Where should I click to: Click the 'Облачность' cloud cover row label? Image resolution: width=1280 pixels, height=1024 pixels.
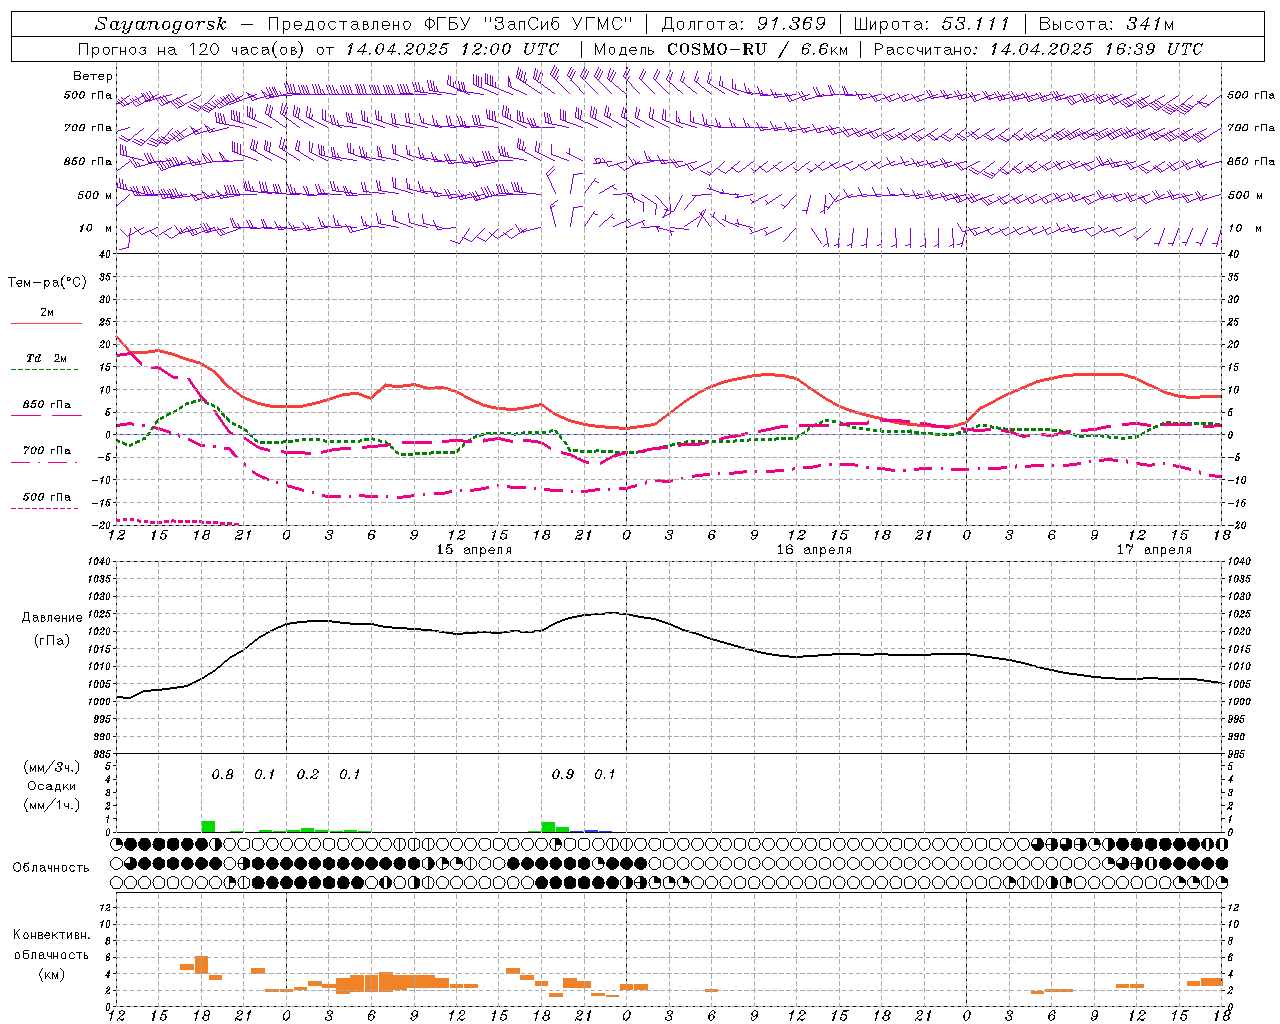click(x=51, y=868)
